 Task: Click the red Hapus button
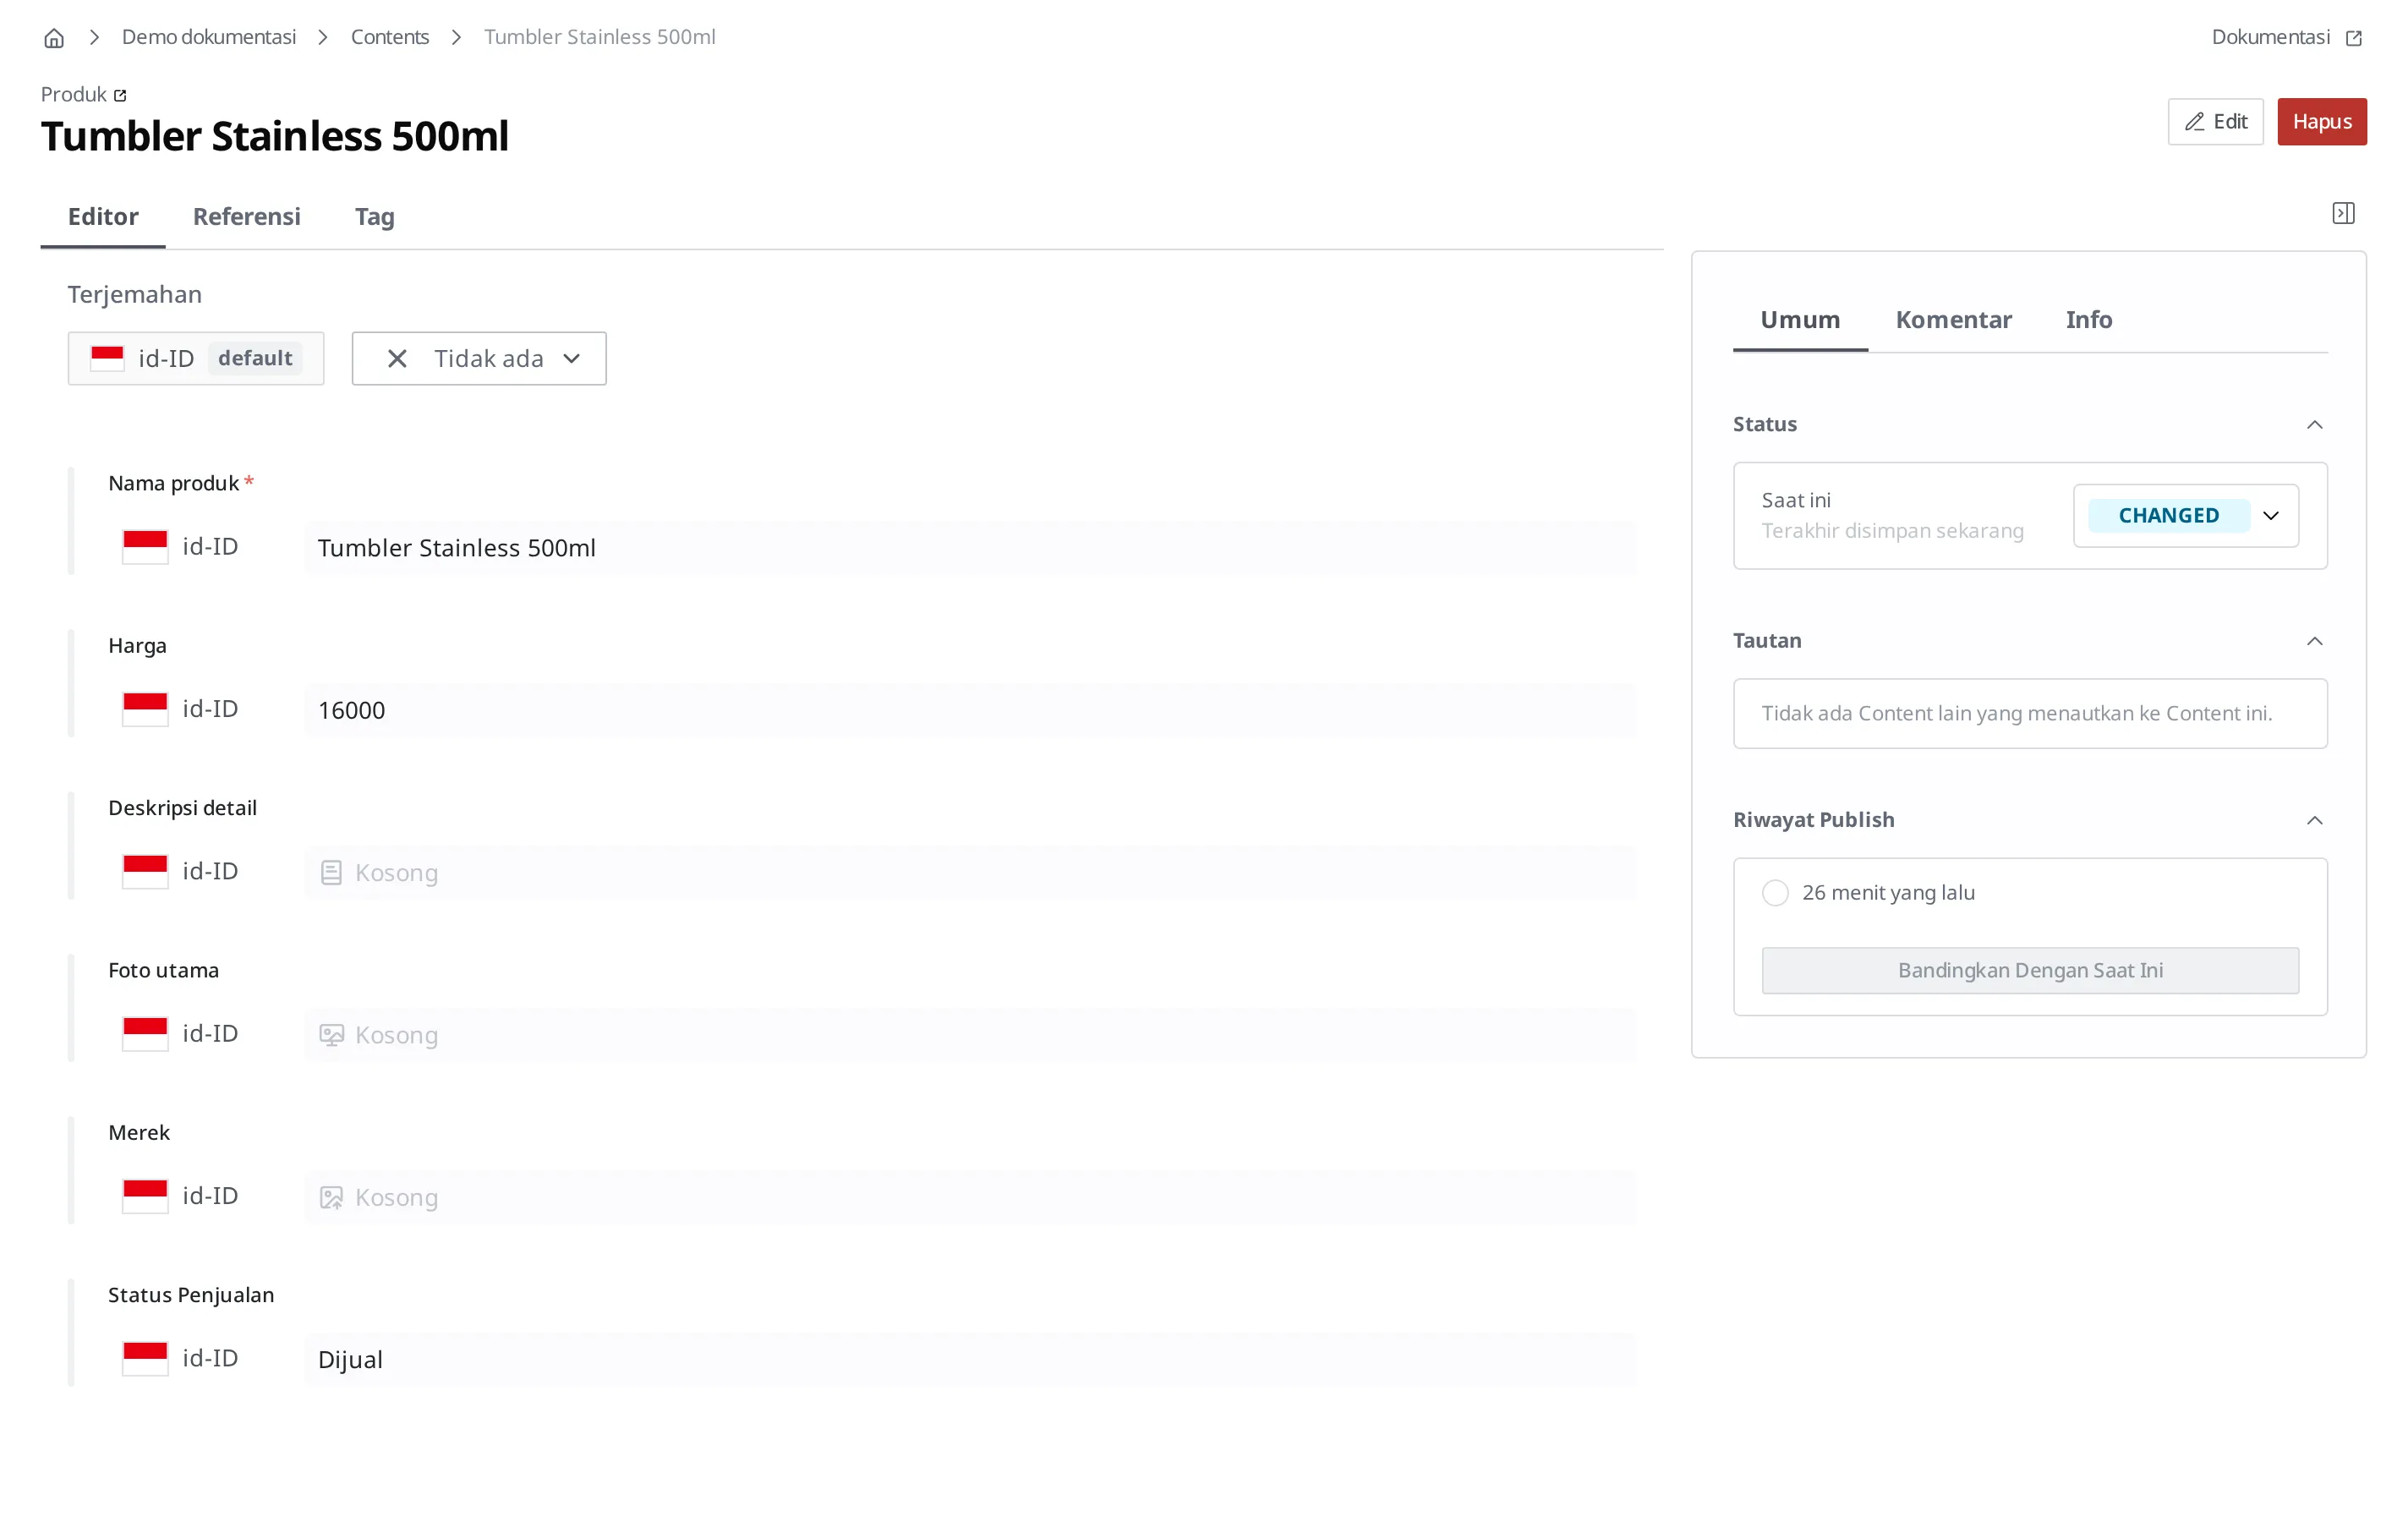coord(2321,121)
